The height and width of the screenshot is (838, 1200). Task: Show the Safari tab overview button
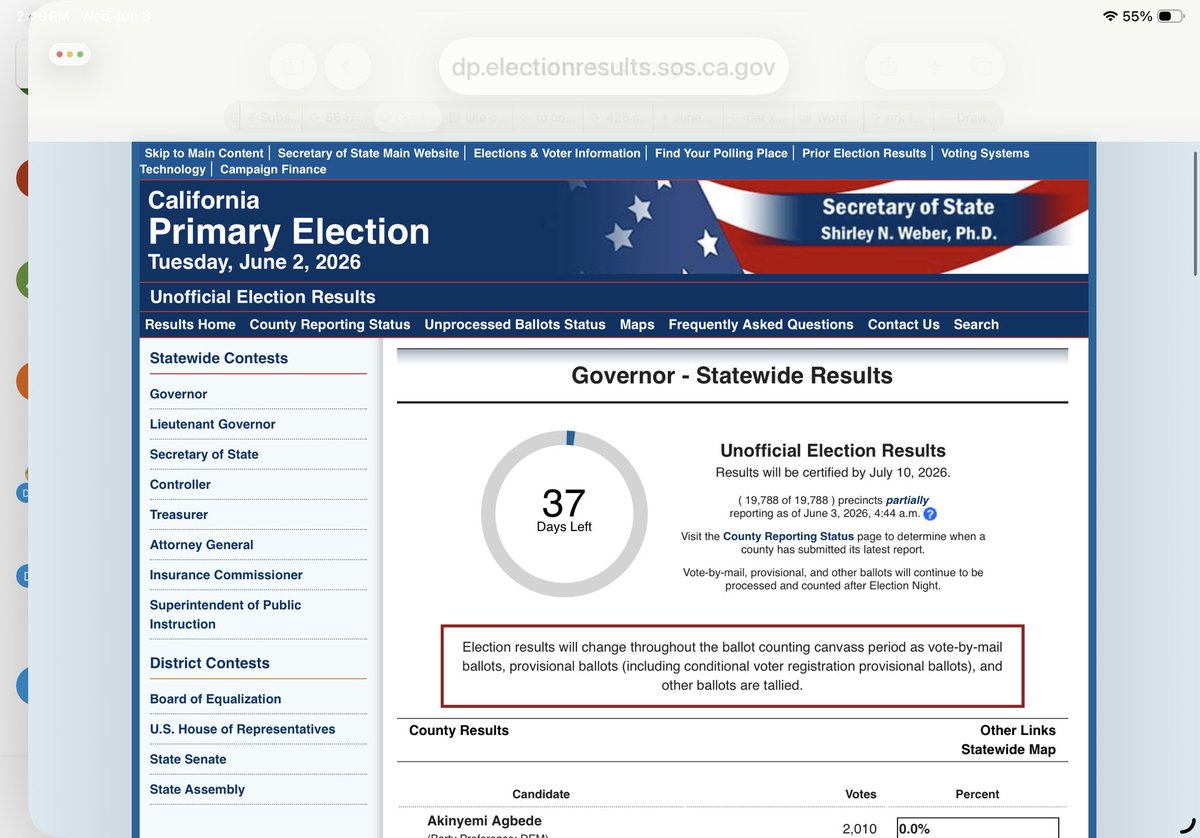[x=981, y=66]
